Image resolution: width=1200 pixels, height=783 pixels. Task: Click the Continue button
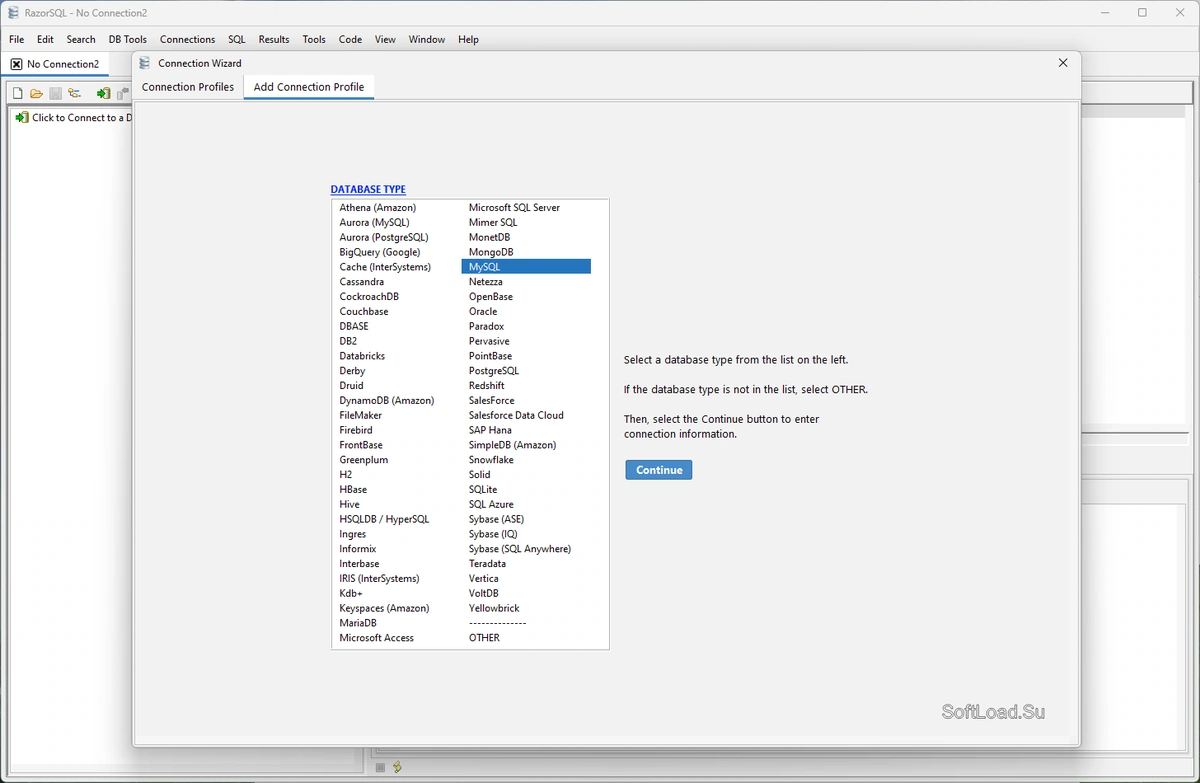coord(659,470)
